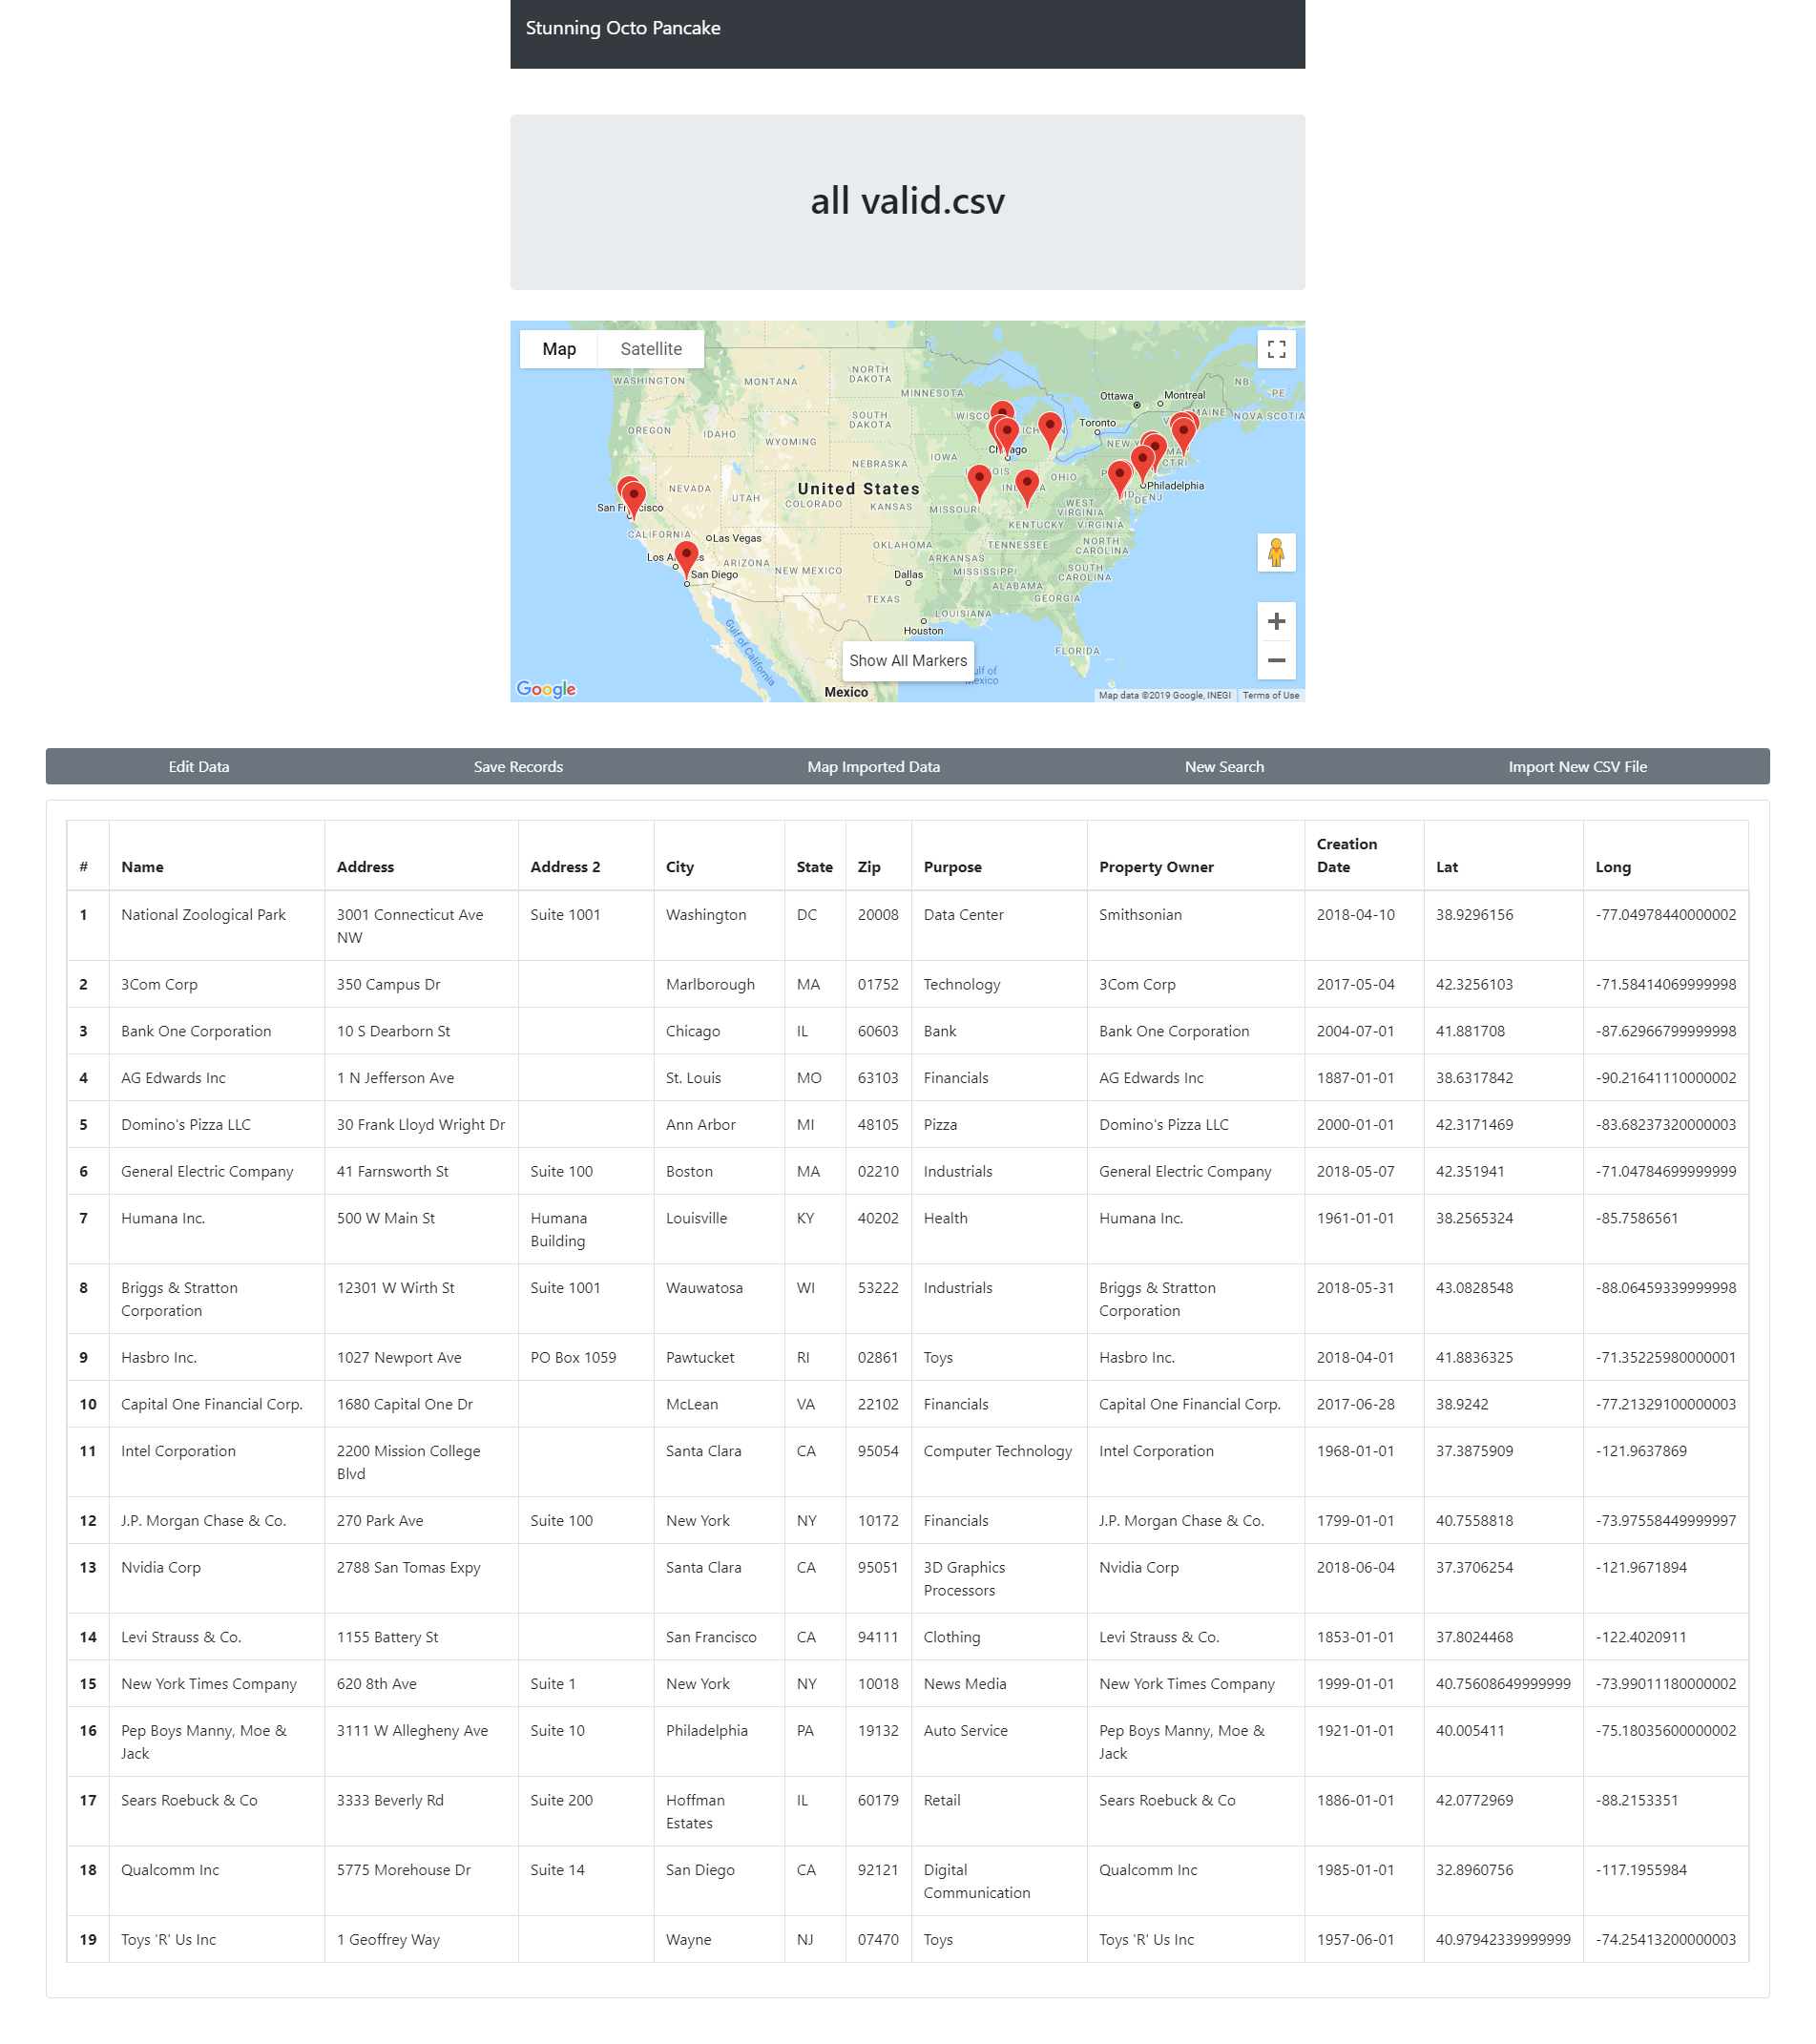The width and height of the screenshot is (1816, 2044).
Task: Start a New Search
Action: coord(1224,767)
